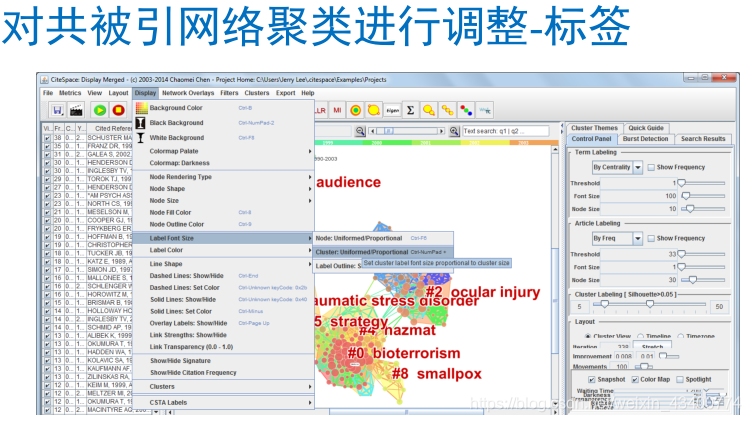Click the Sigma toolbar icon

click(x=410, y=111)
